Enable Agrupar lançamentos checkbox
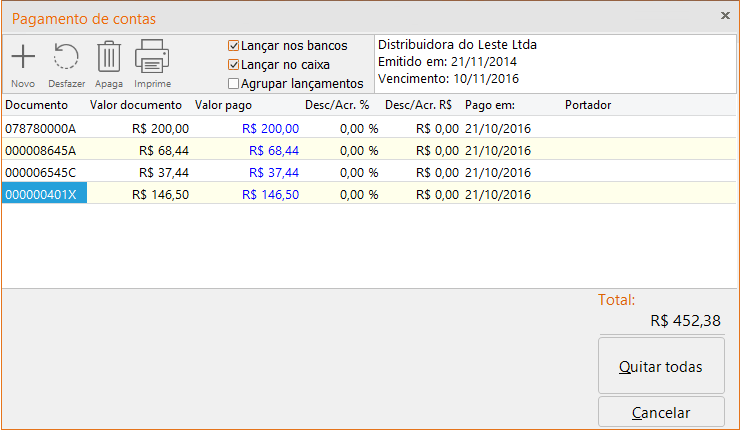Image resolution: width=740 pixels, height=430 pixels. [233, 84]
